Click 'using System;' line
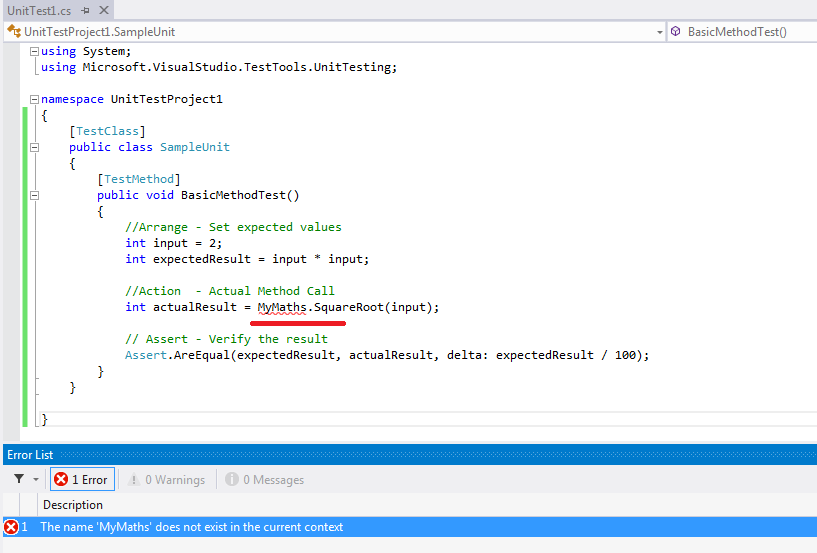 pos(86,51)
